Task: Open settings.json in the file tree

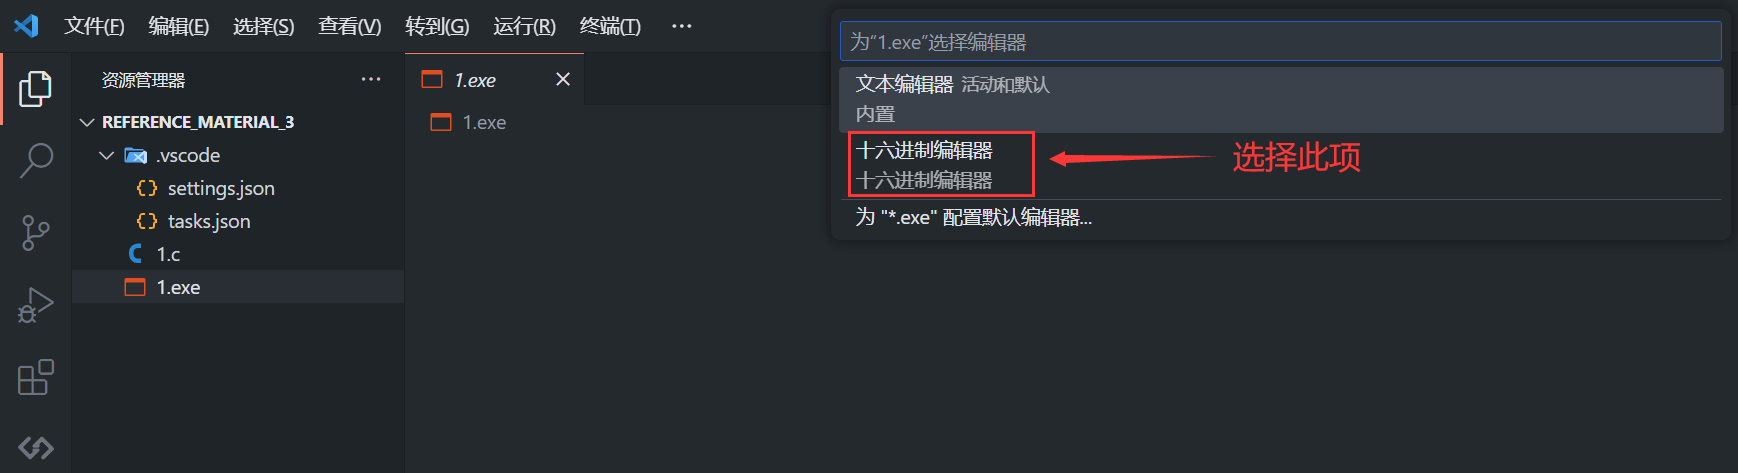Action: (221, 188)
